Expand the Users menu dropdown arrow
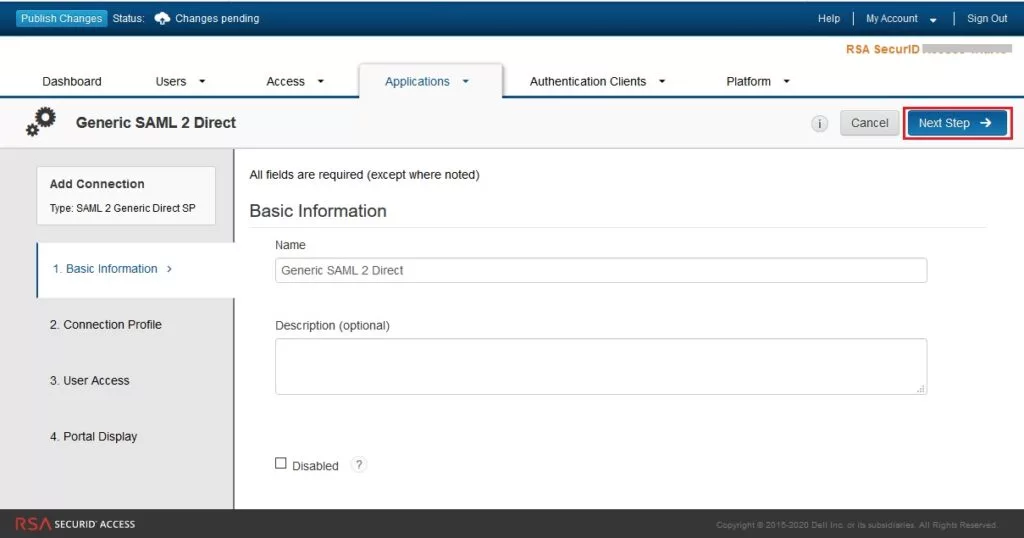 point(202,82)
